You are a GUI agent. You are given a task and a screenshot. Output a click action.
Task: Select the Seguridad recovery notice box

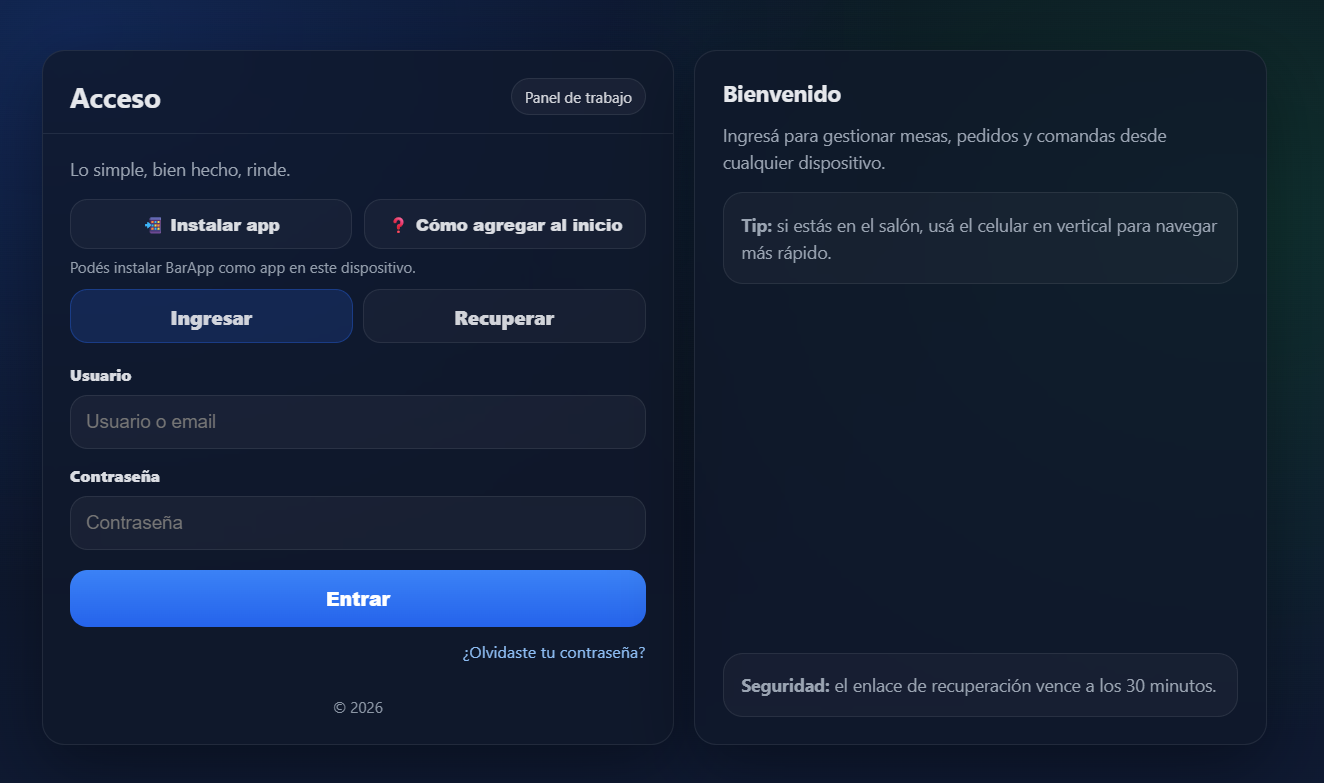[980, 685]
